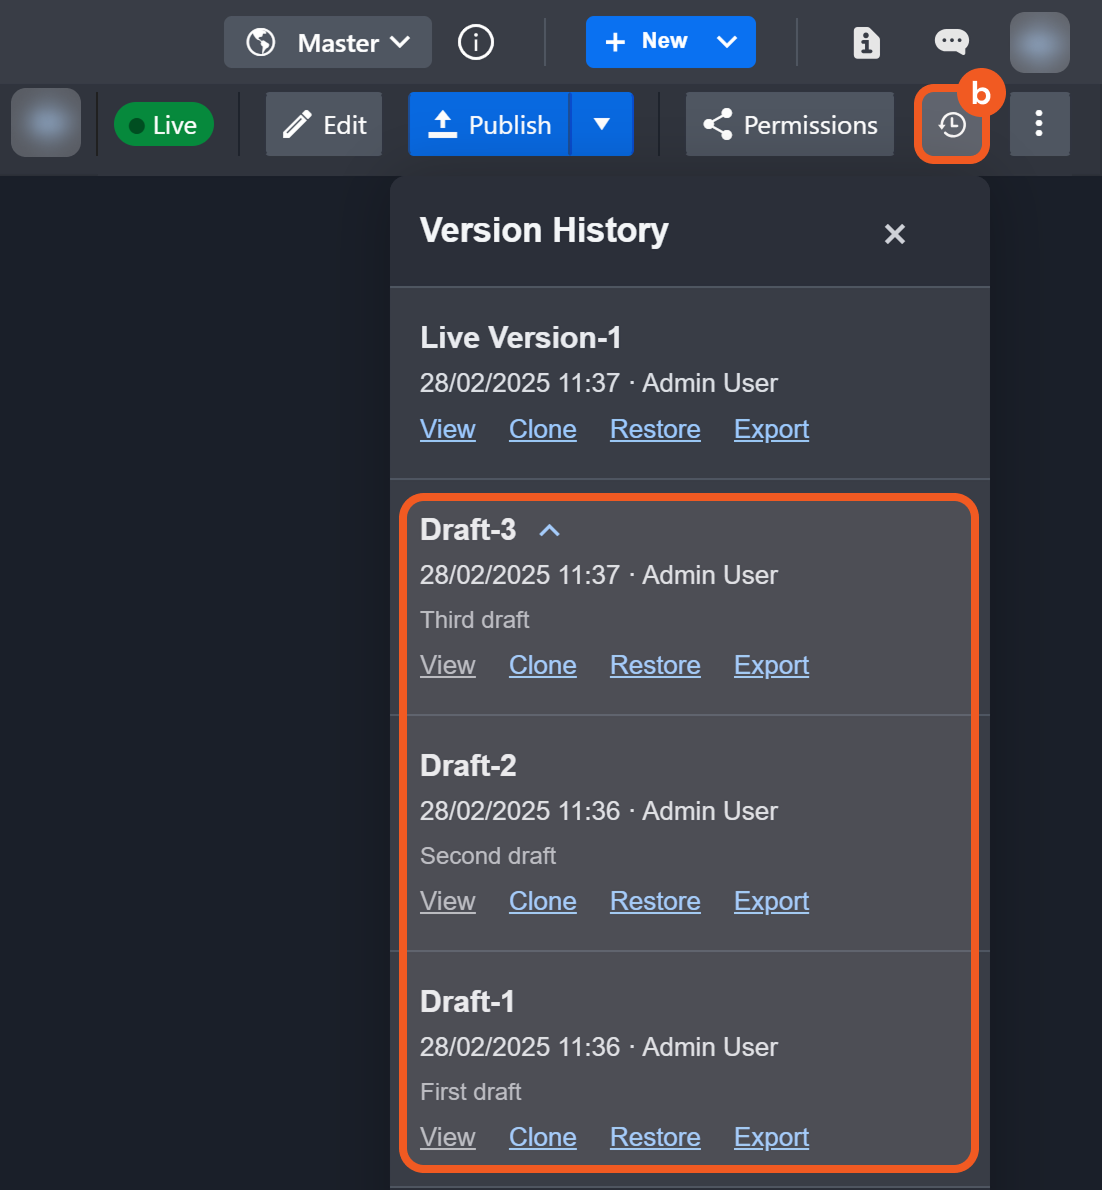Open the comments speech bubble icon
Viewport: 1102px width, 1190px height.
pyautogui.click(x=951, y=42)
